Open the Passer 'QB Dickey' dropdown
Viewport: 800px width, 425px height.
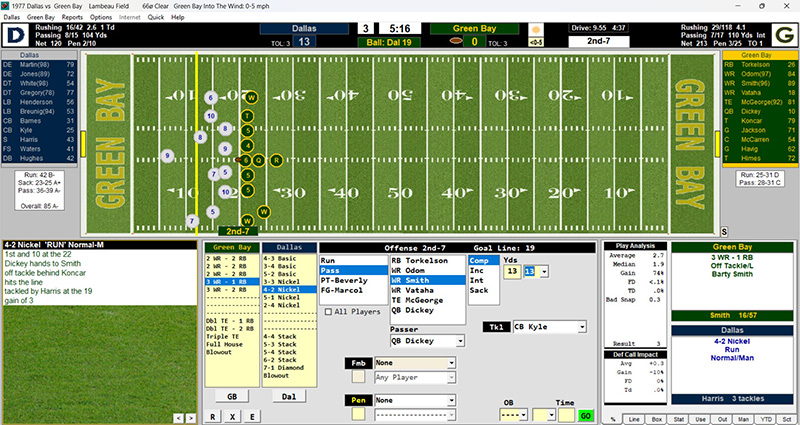pos(461,341)
